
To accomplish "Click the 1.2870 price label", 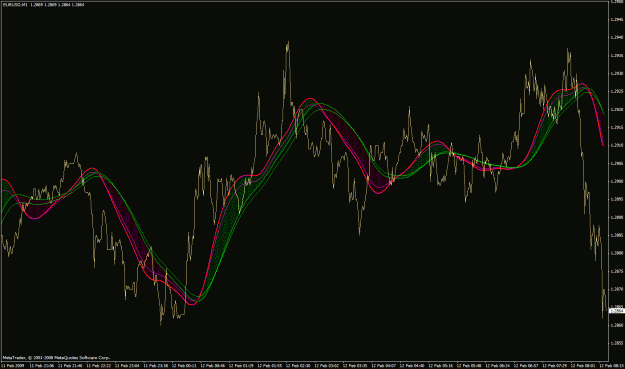I will click(617, 289).
